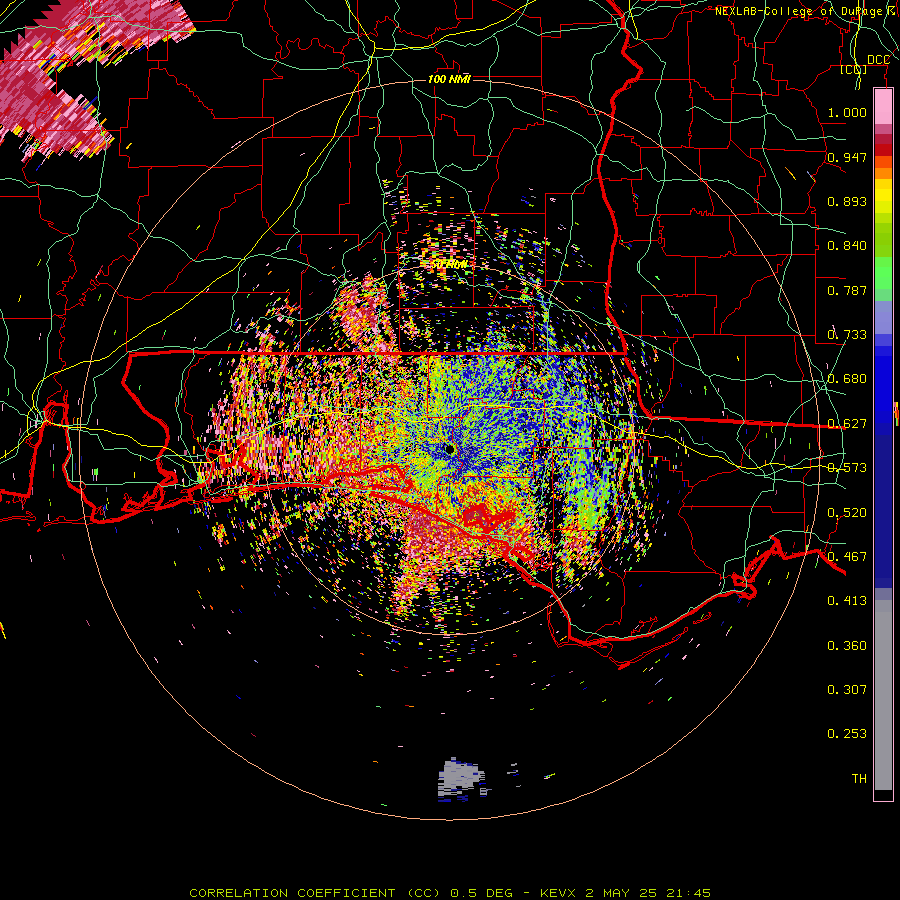
Task: Pick the gray segment of the color bar
Action: [x=883, y=695]
